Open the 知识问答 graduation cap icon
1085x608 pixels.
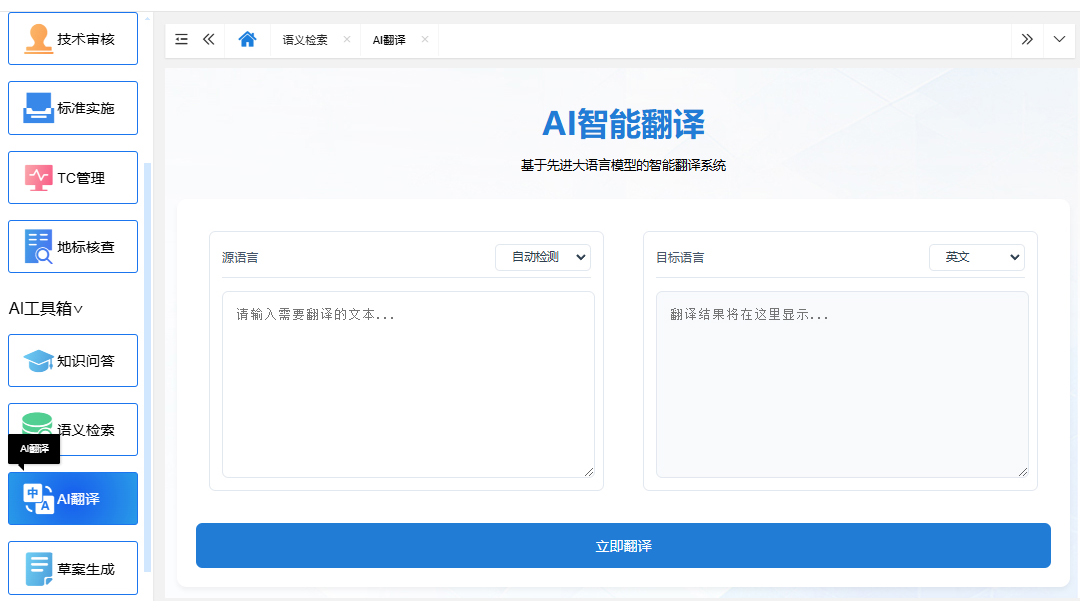click(x=38, y=361)
